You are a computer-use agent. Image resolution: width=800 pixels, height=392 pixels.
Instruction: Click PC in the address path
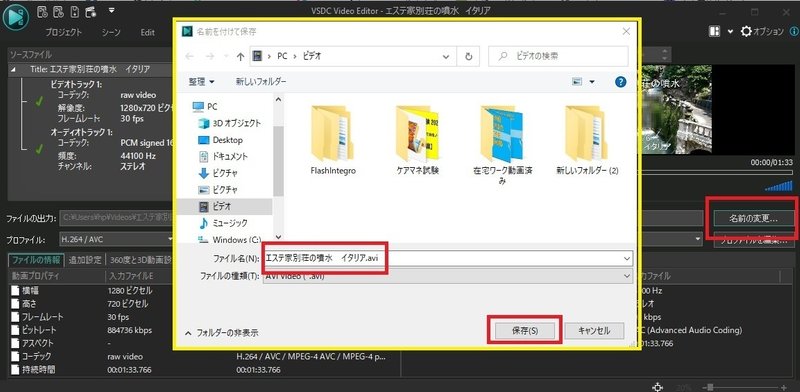click(x=282, y=56)
